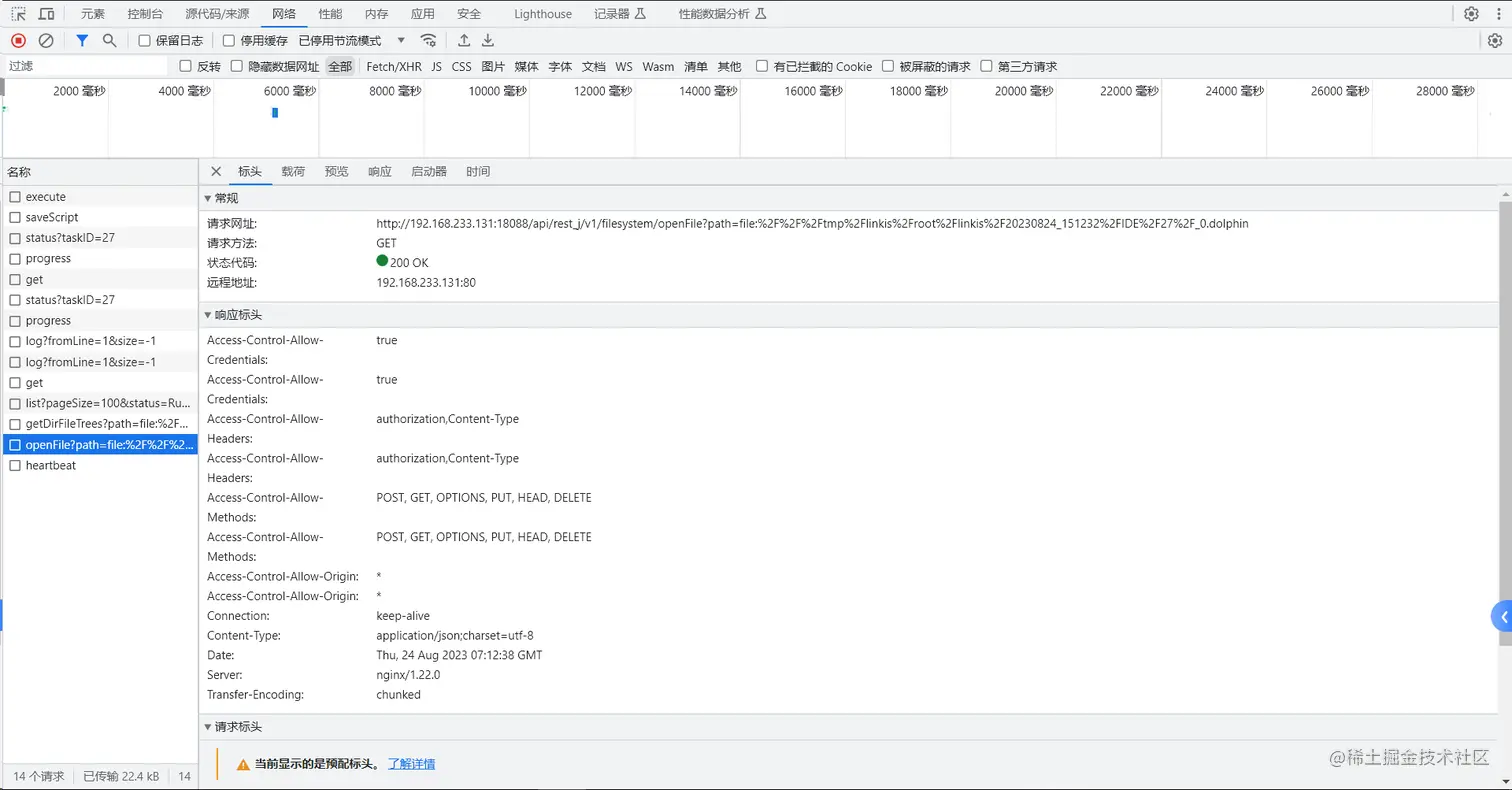This screenshot has height=790, width=1512.
Task: Open the 时间 timing tab
Action: [x=478, y=172]
